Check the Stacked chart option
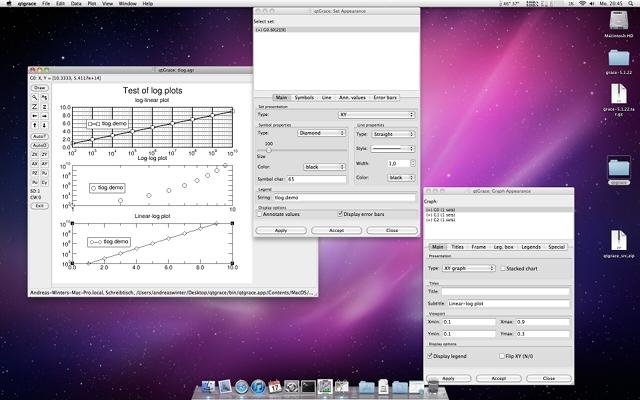 point(501,269)
